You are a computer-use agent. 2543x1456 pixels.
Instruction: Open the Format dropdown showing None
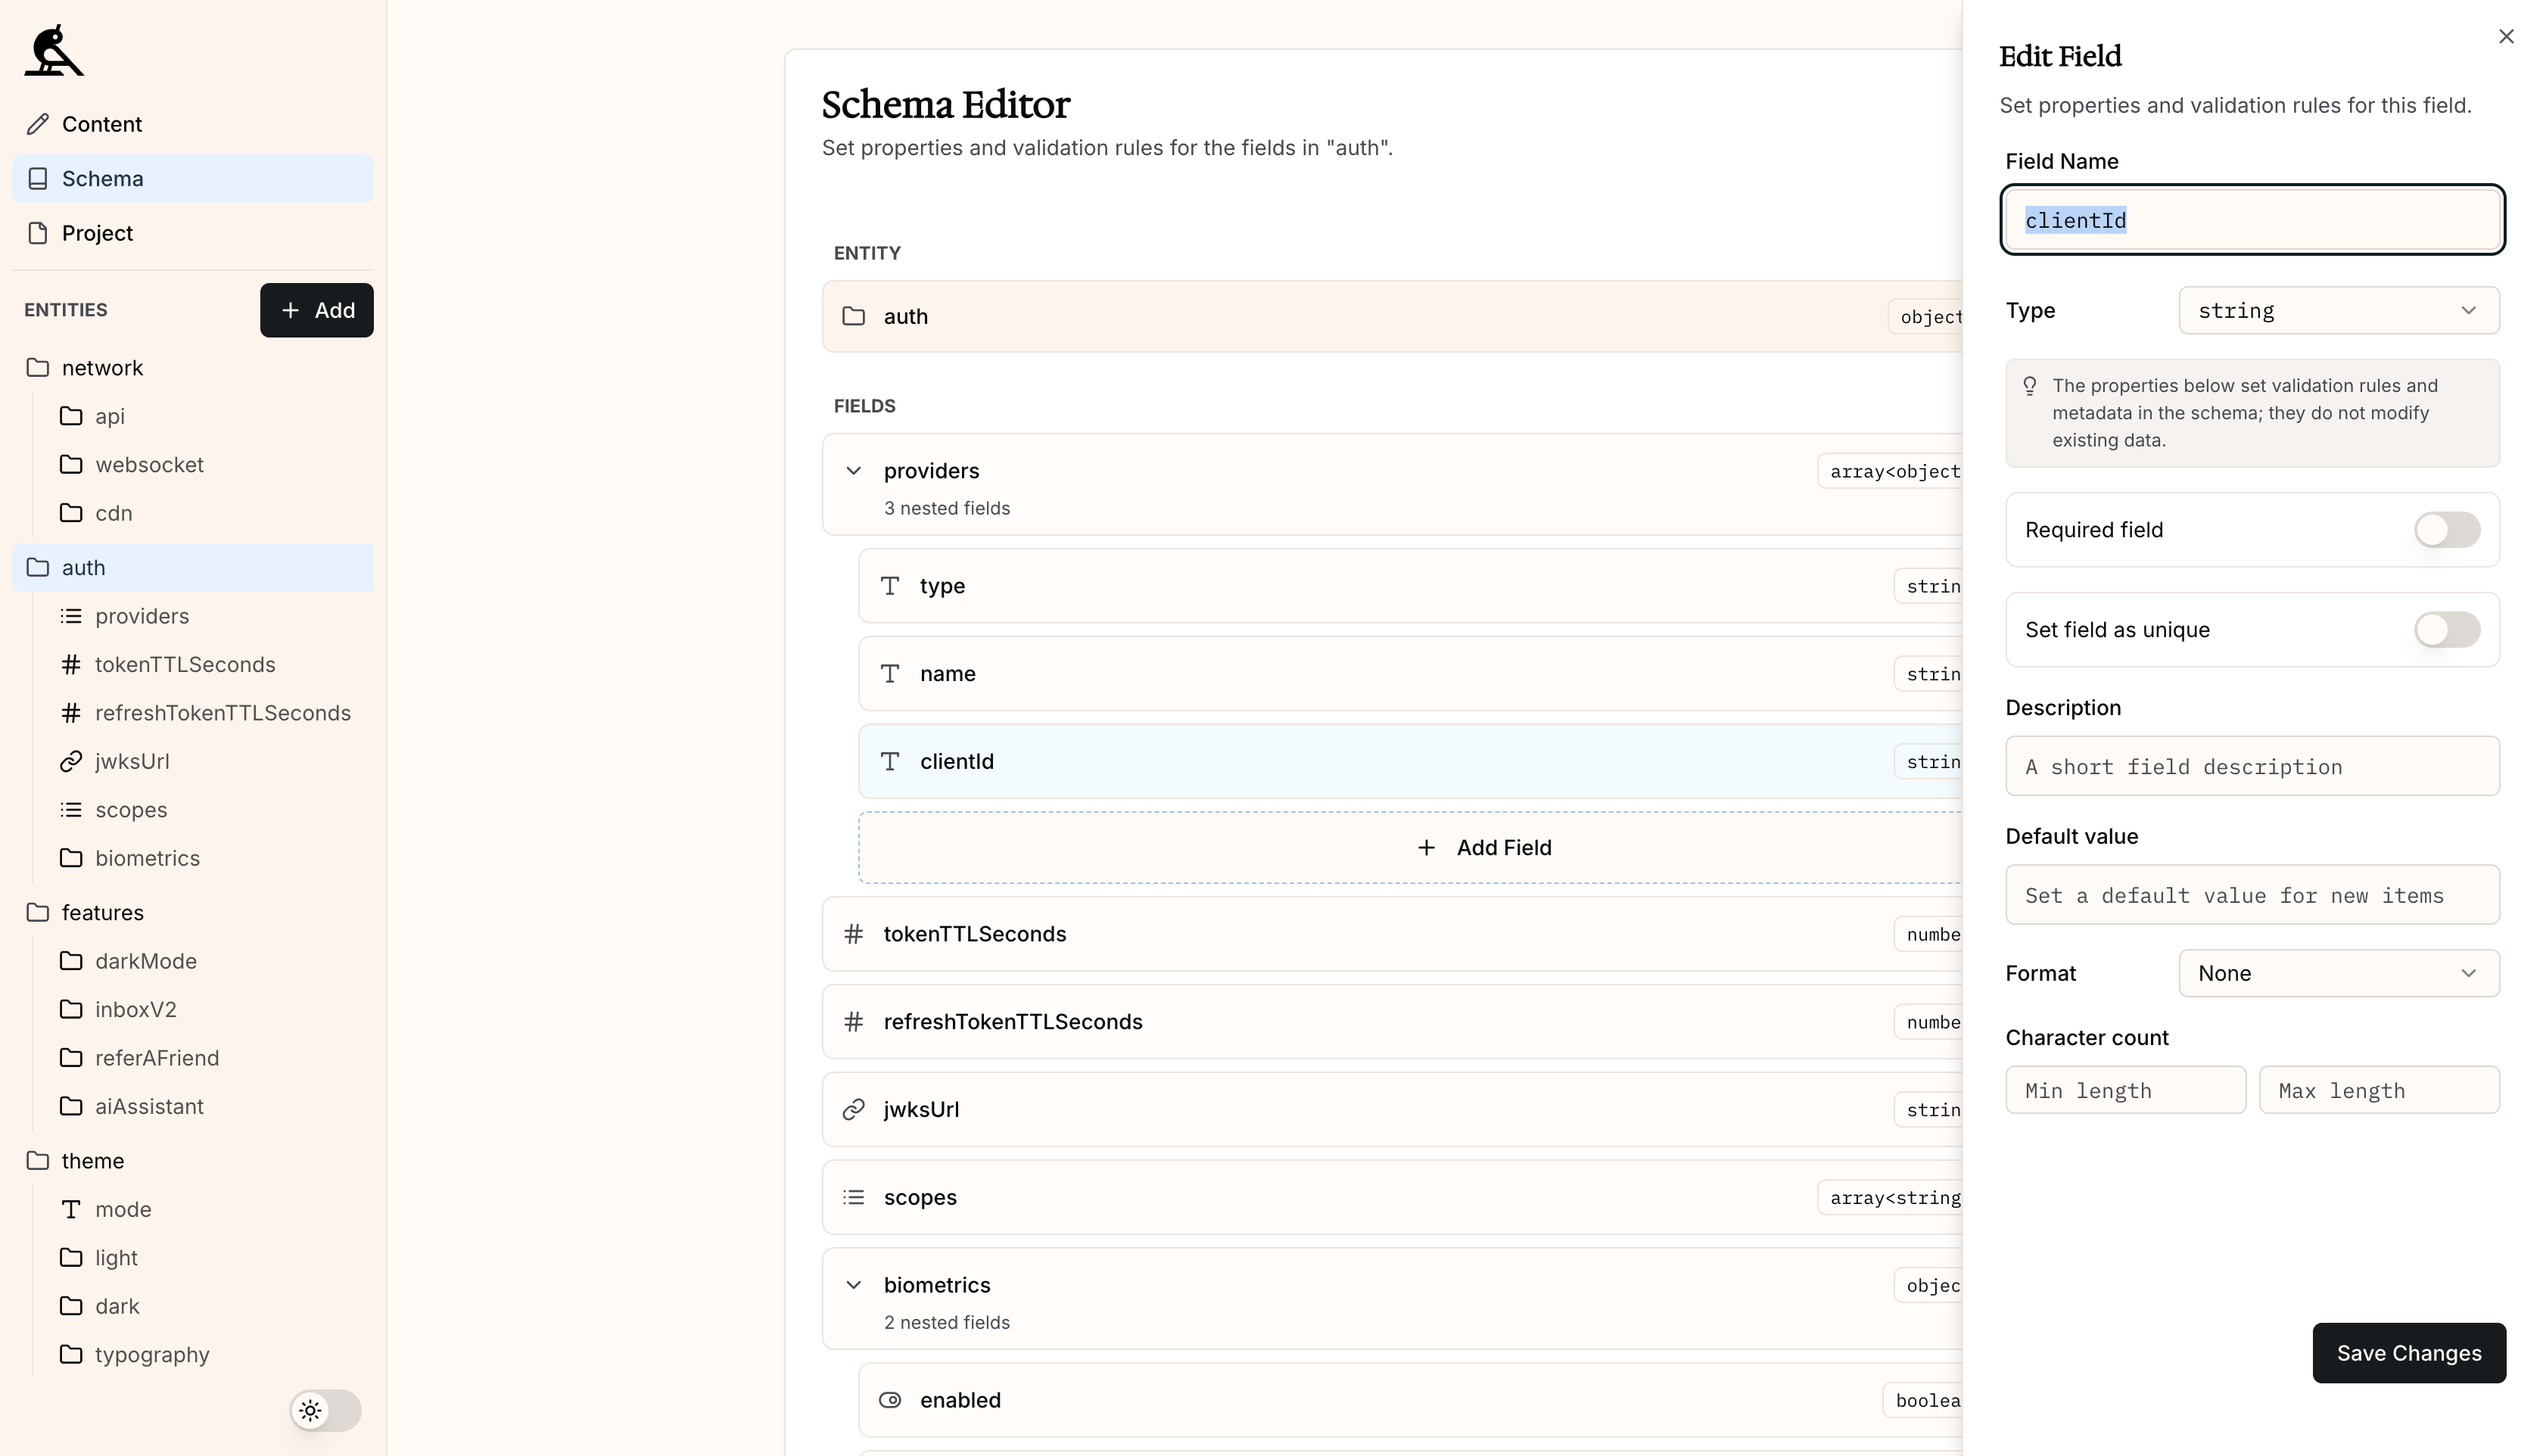(x=2339, y=973)
